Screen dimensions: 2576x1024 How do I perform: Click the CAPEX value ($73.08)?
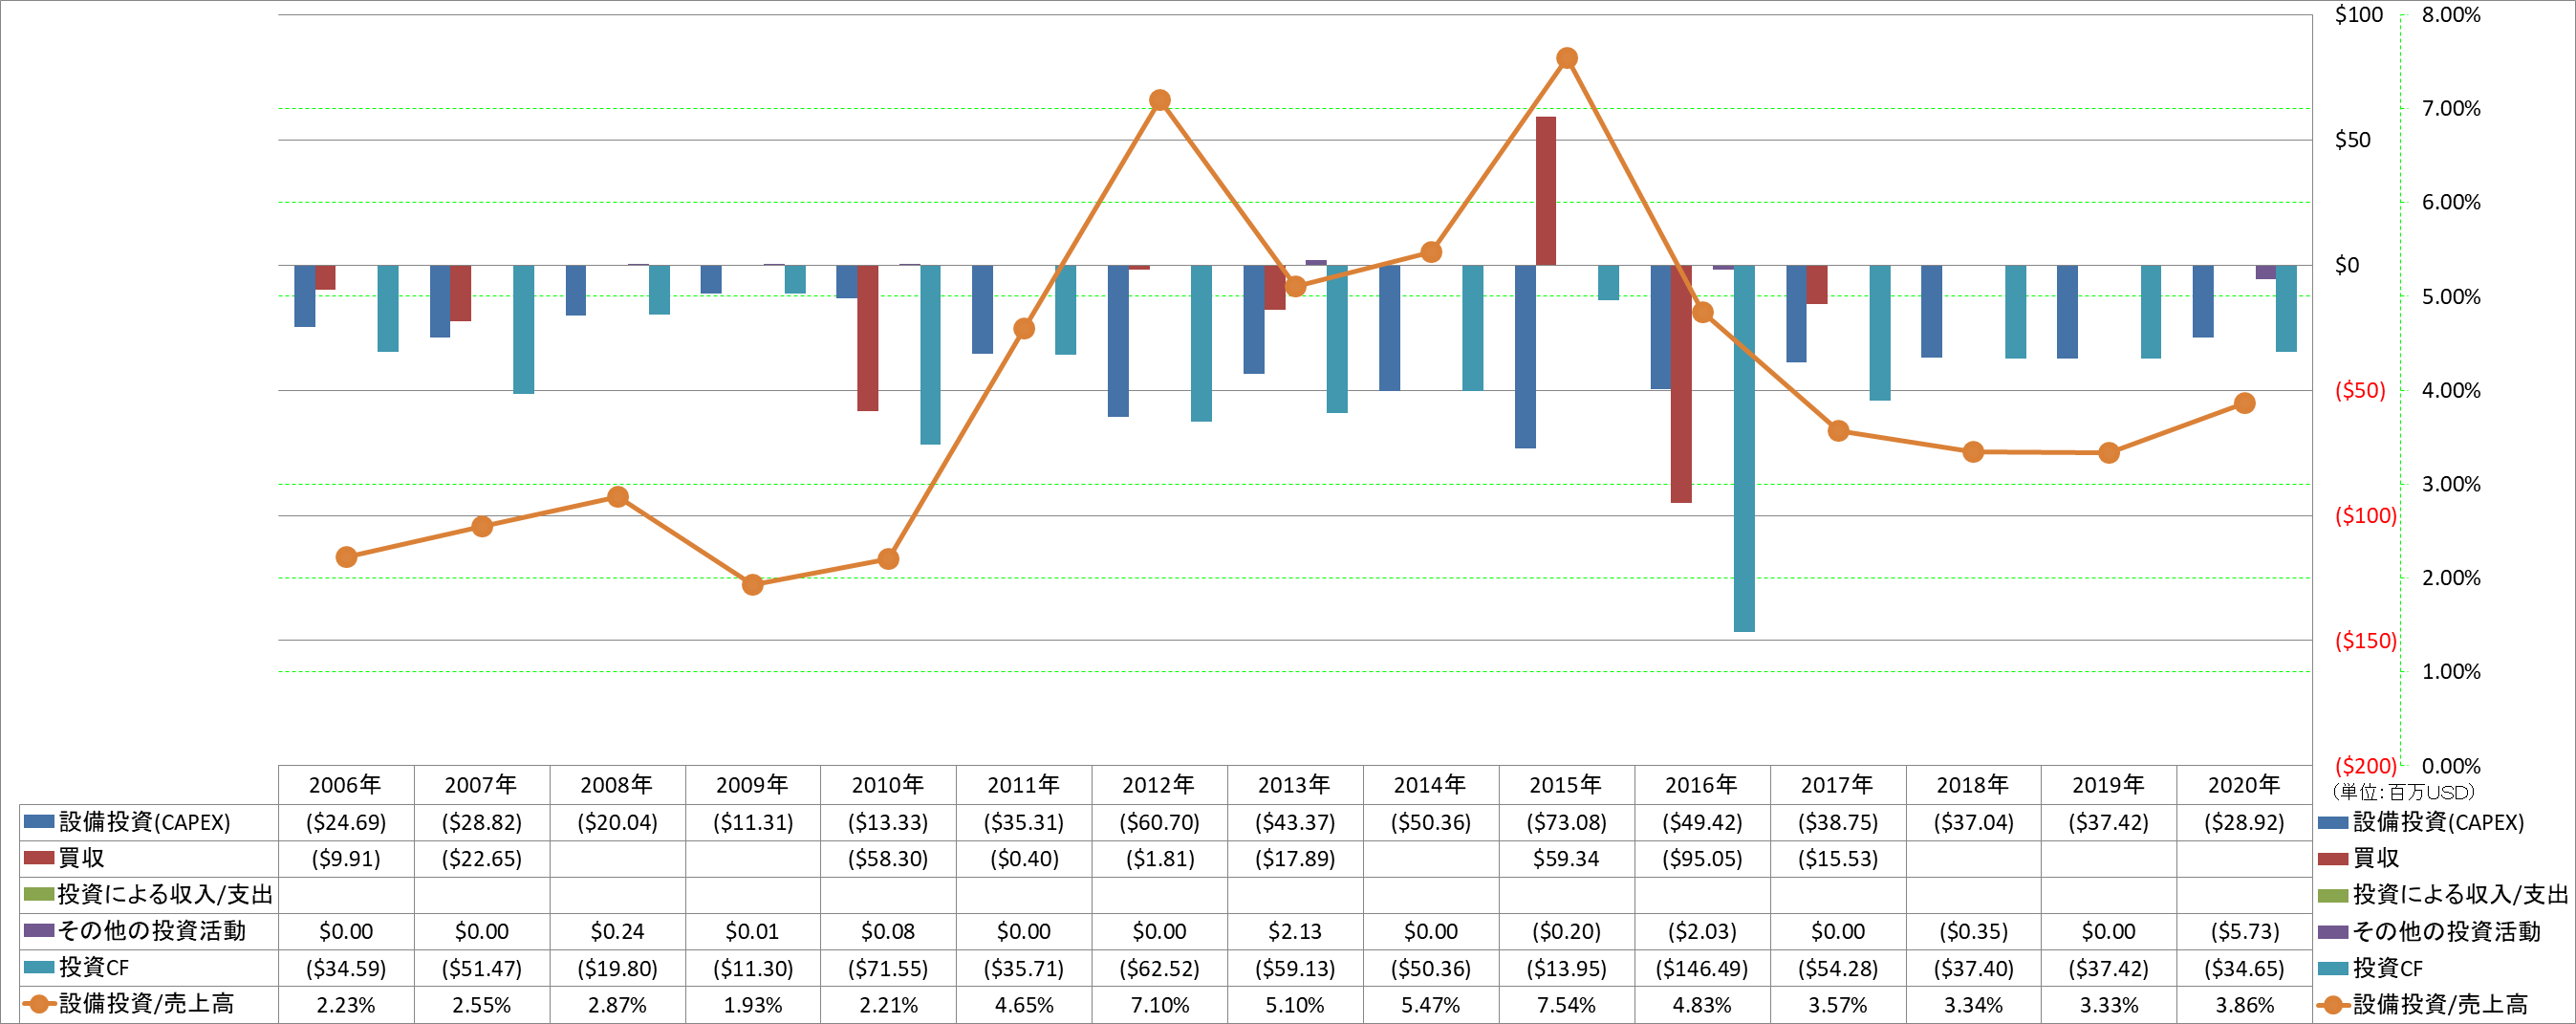[x=1566, y=822]
